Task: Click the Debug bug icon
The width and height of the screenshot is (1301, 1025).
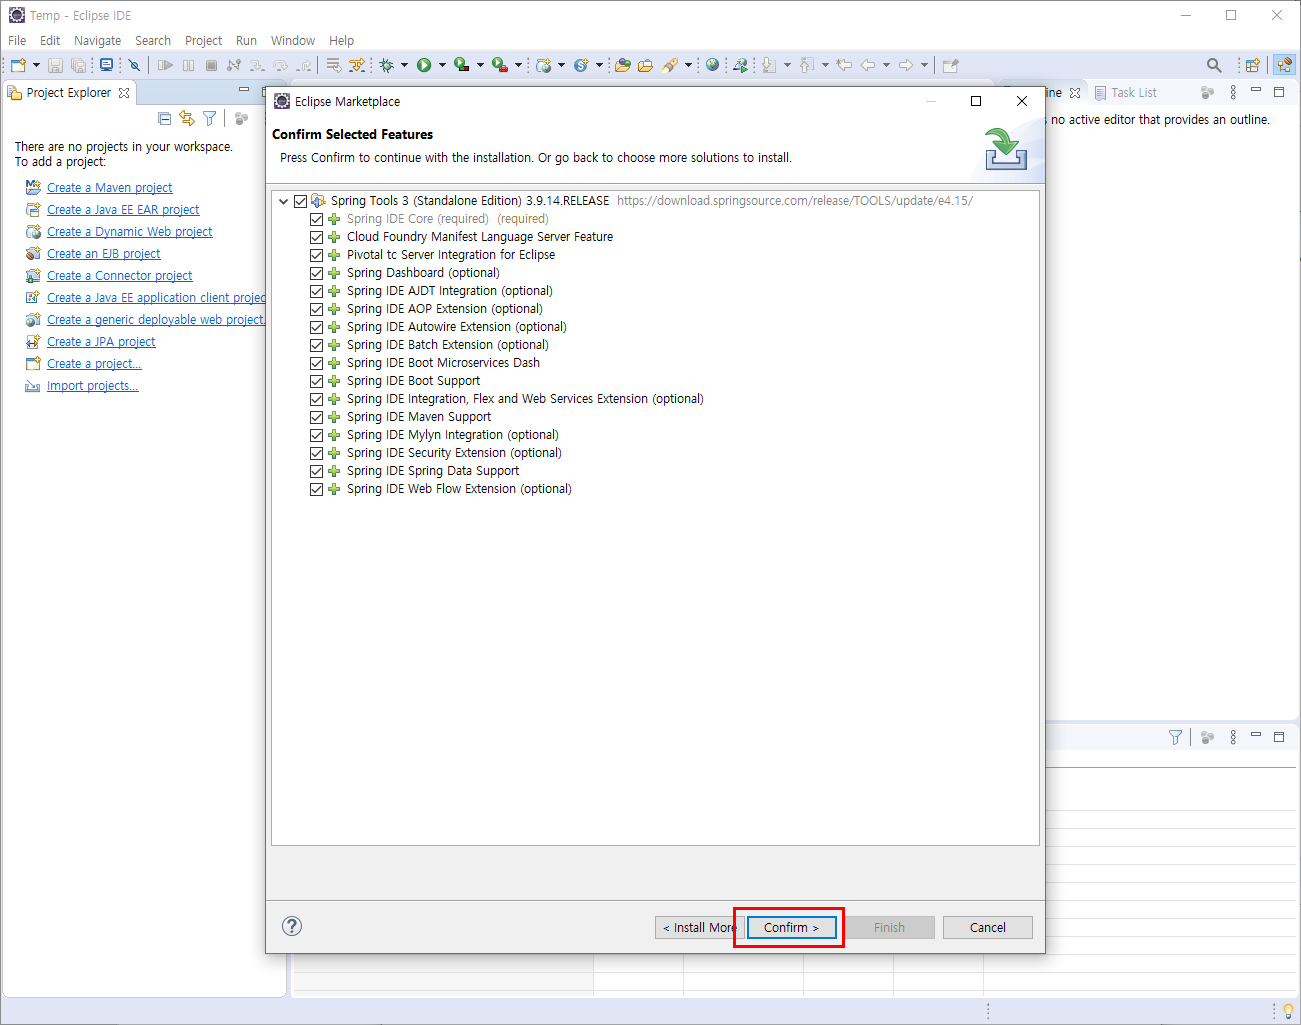Action: [x=386, y=65]
